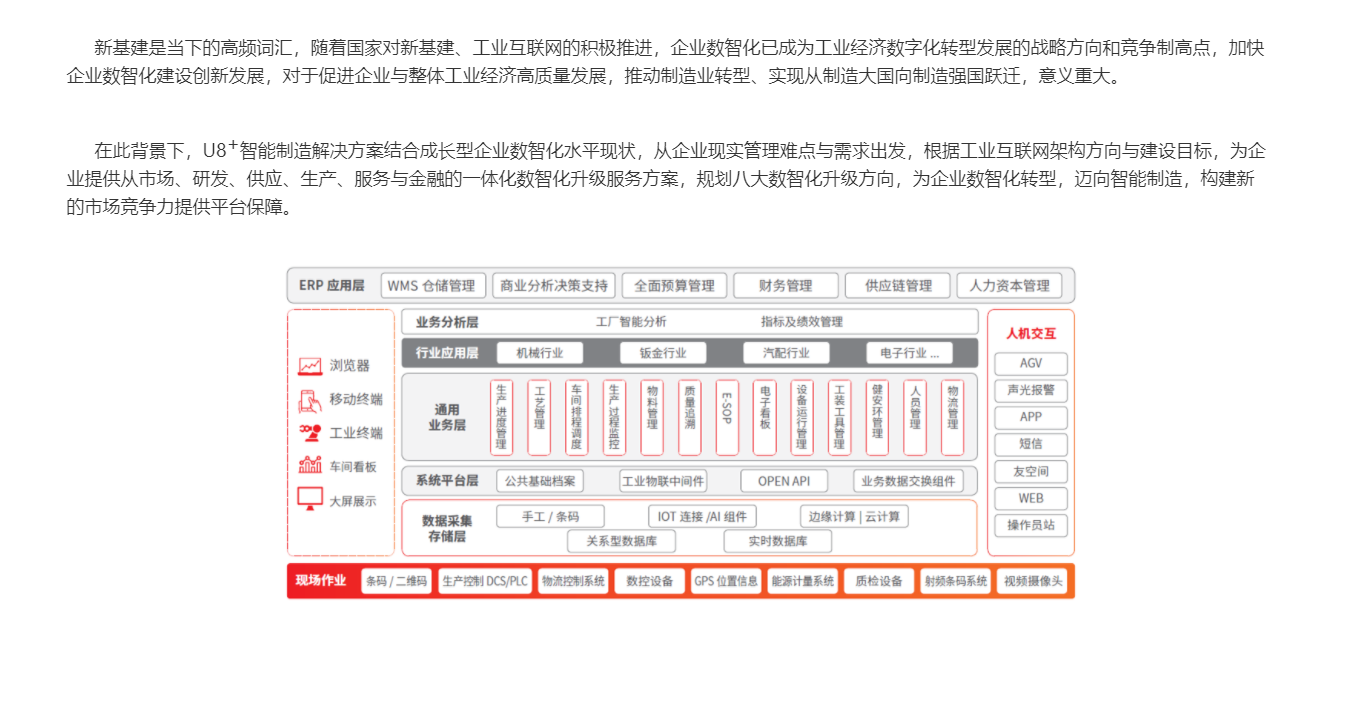Screen dimensions: 1348x721
Task: Click the 大屏展示 monitor icon
Action: point(310,498)
